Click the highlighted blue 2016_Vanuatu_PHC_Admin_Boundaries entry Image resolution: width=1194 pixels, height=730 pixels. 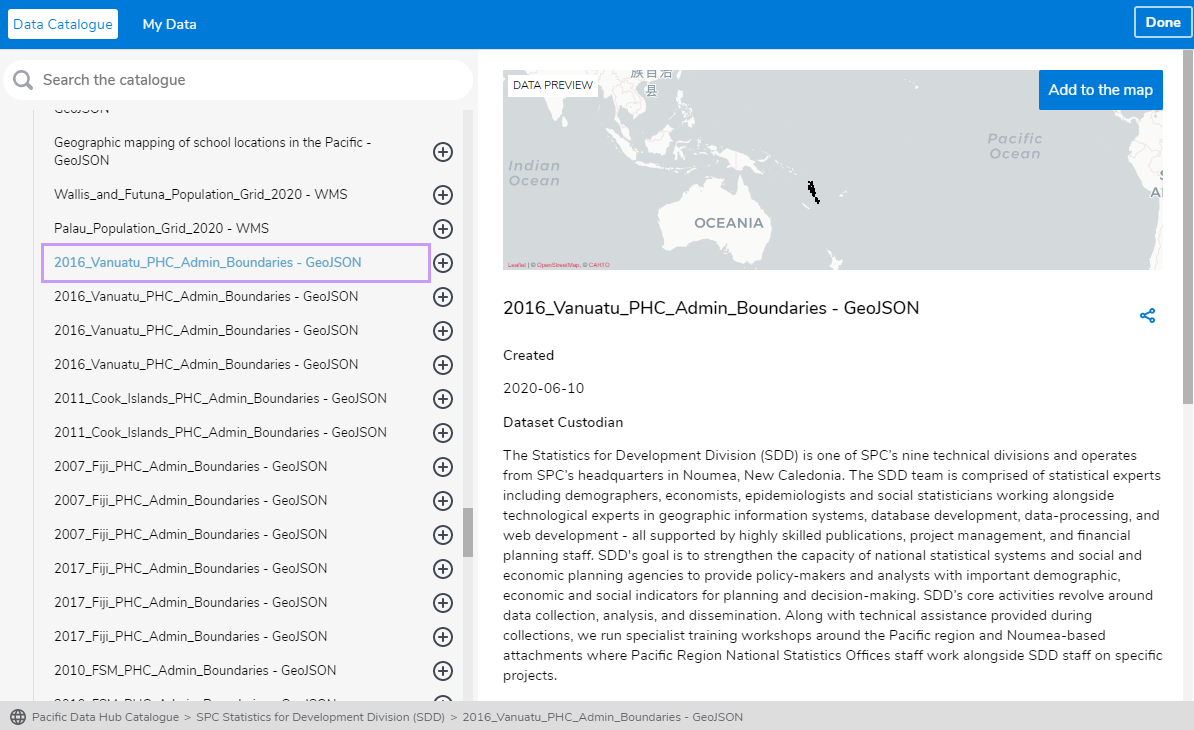[x=236, y=263]
